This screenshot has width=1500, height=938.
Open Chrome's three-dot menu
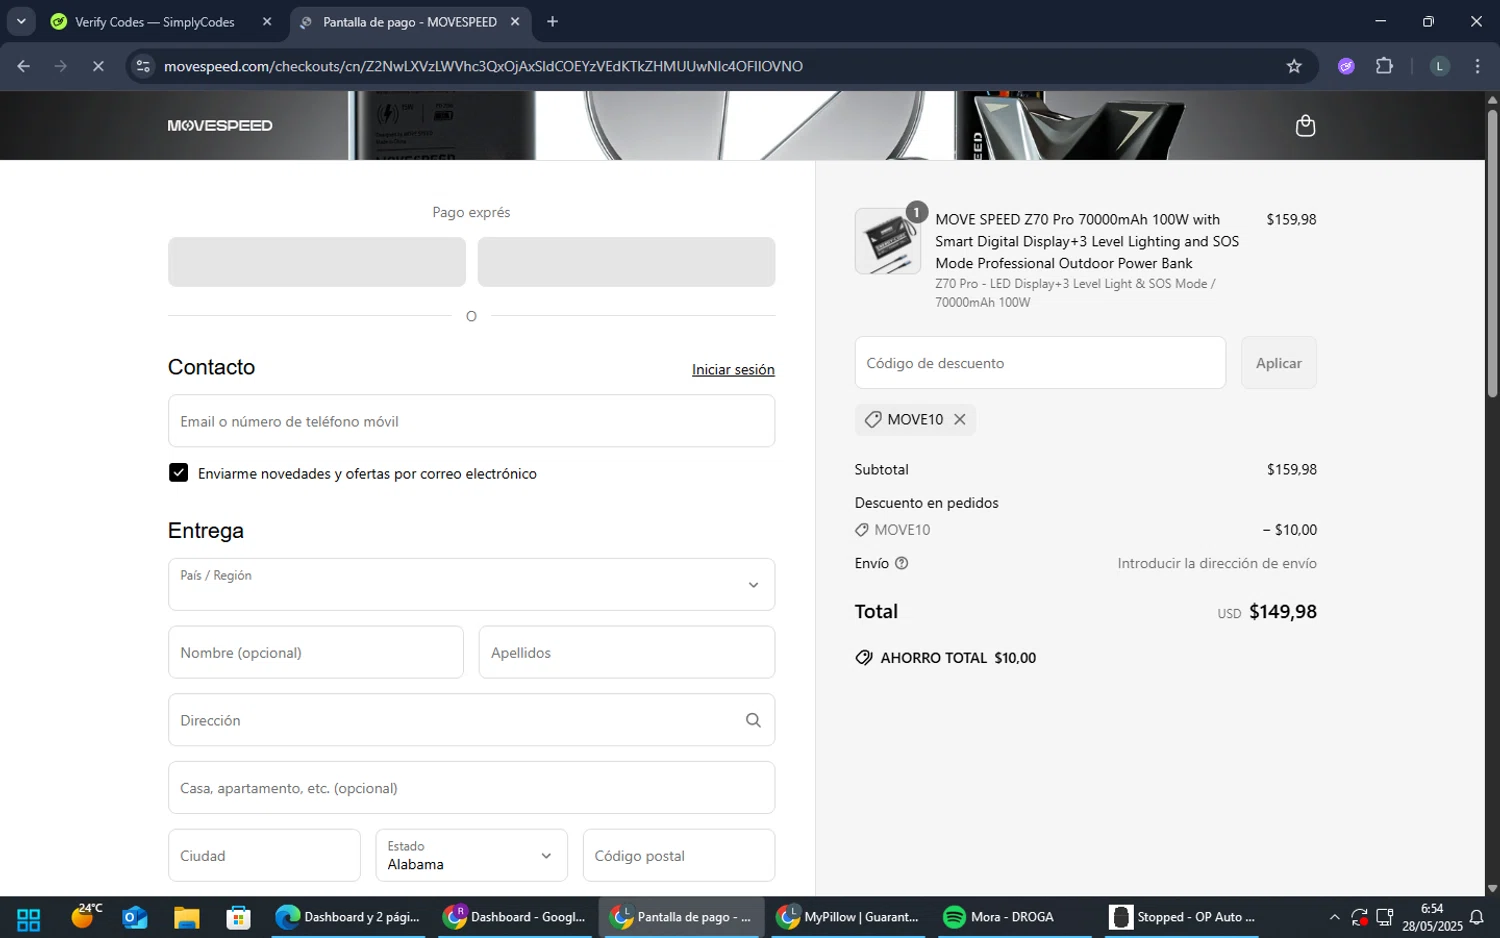pos(1478,66)
